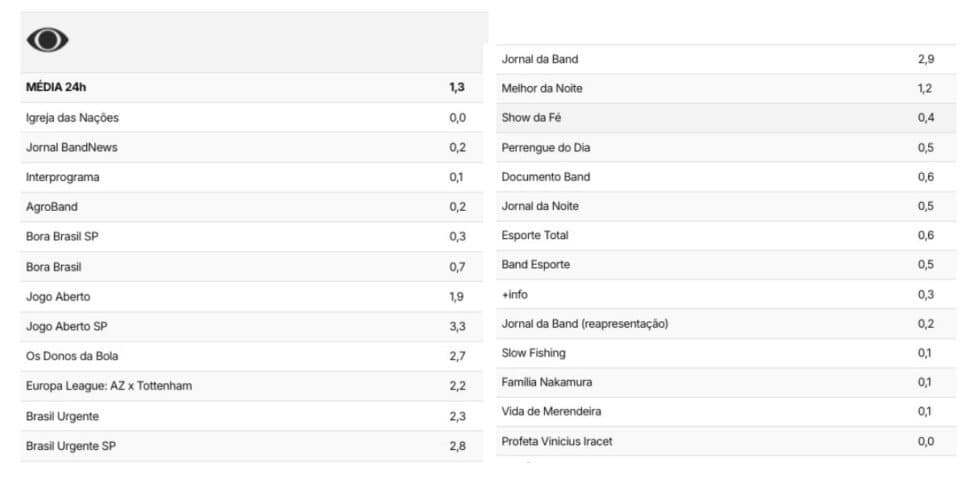Open the AgroBand program row
Viewport: 966px width, 483px height.
(x=252, y=207)
